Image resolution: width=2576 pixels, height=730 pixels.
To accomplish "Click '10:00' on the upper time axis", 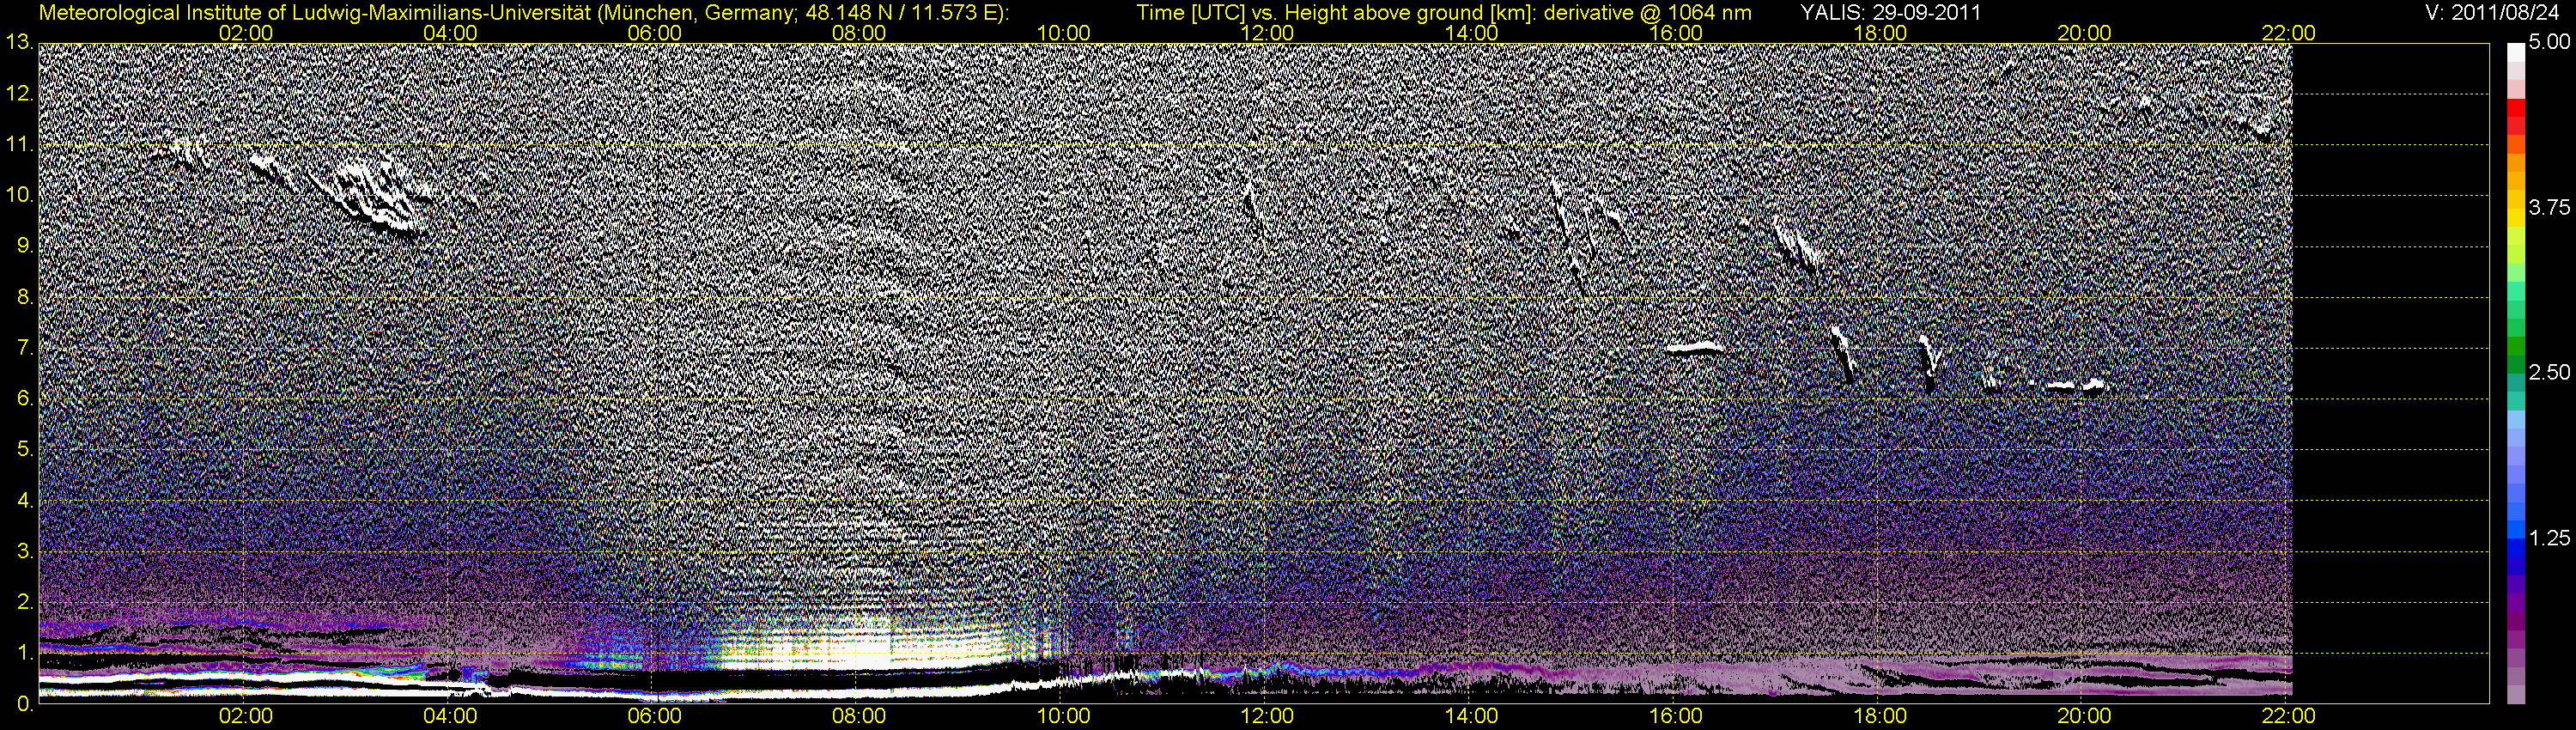I will coord(1063,33).
